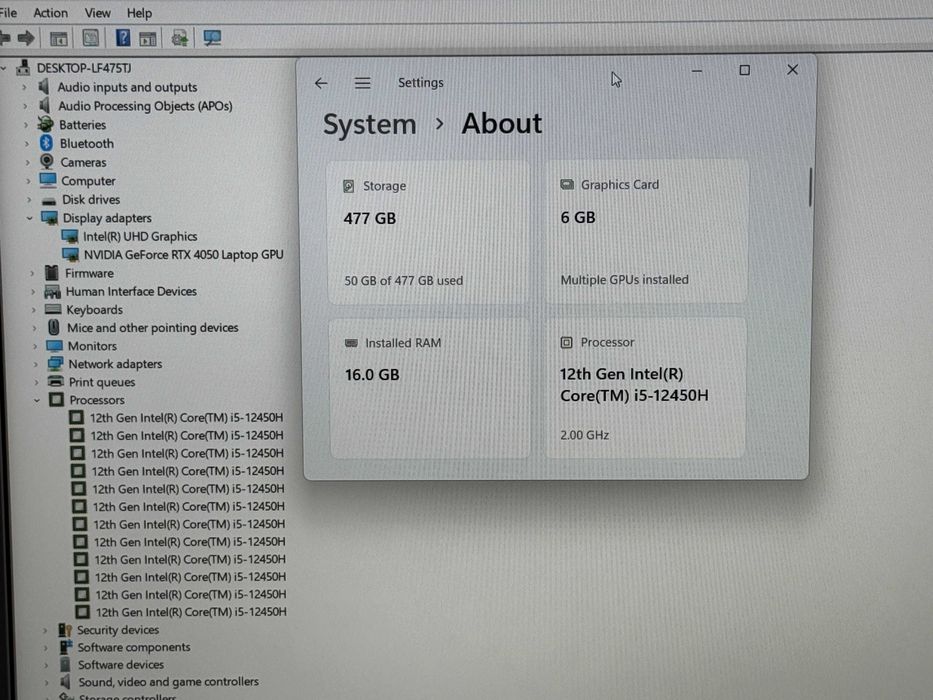Click the Monitors category icon
The width and height of the screenshot is (933, 700).
tap(55, 346)
